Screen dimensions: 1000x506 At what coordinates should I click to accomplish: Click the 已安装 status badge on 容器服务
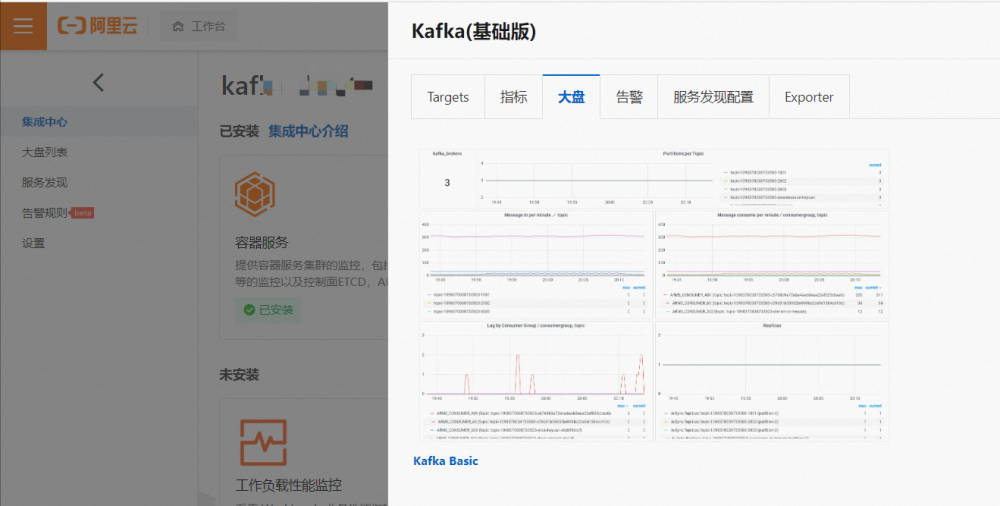[x=268, y=310]
